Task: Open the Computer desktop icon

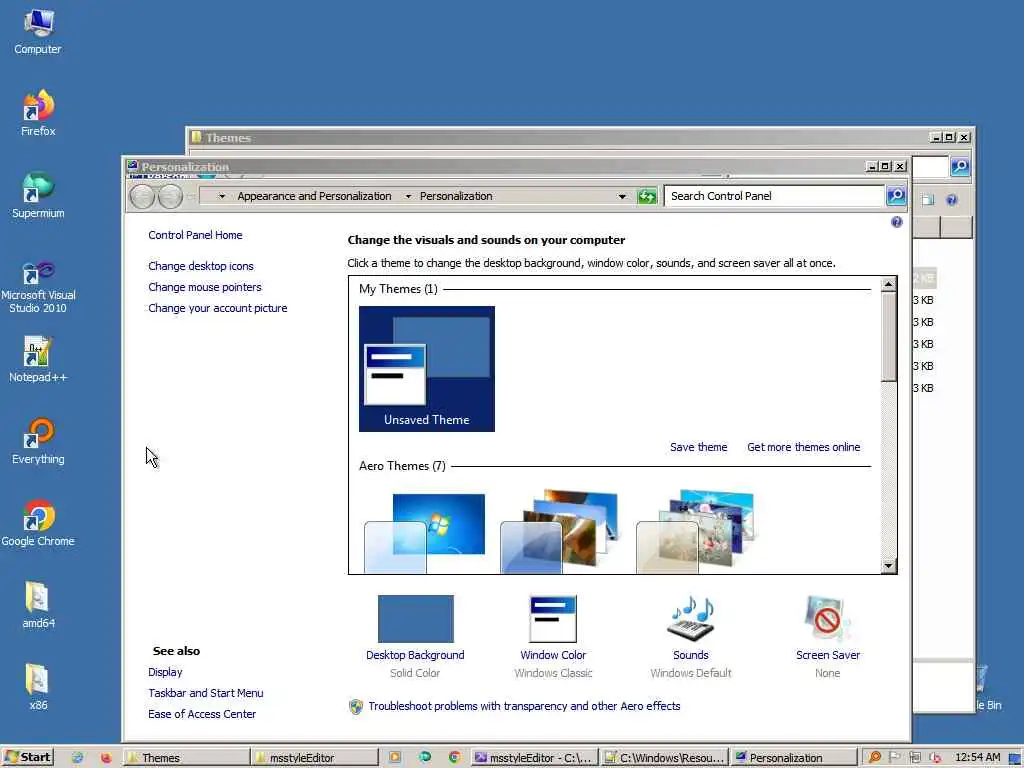Action: pos(38,33)
